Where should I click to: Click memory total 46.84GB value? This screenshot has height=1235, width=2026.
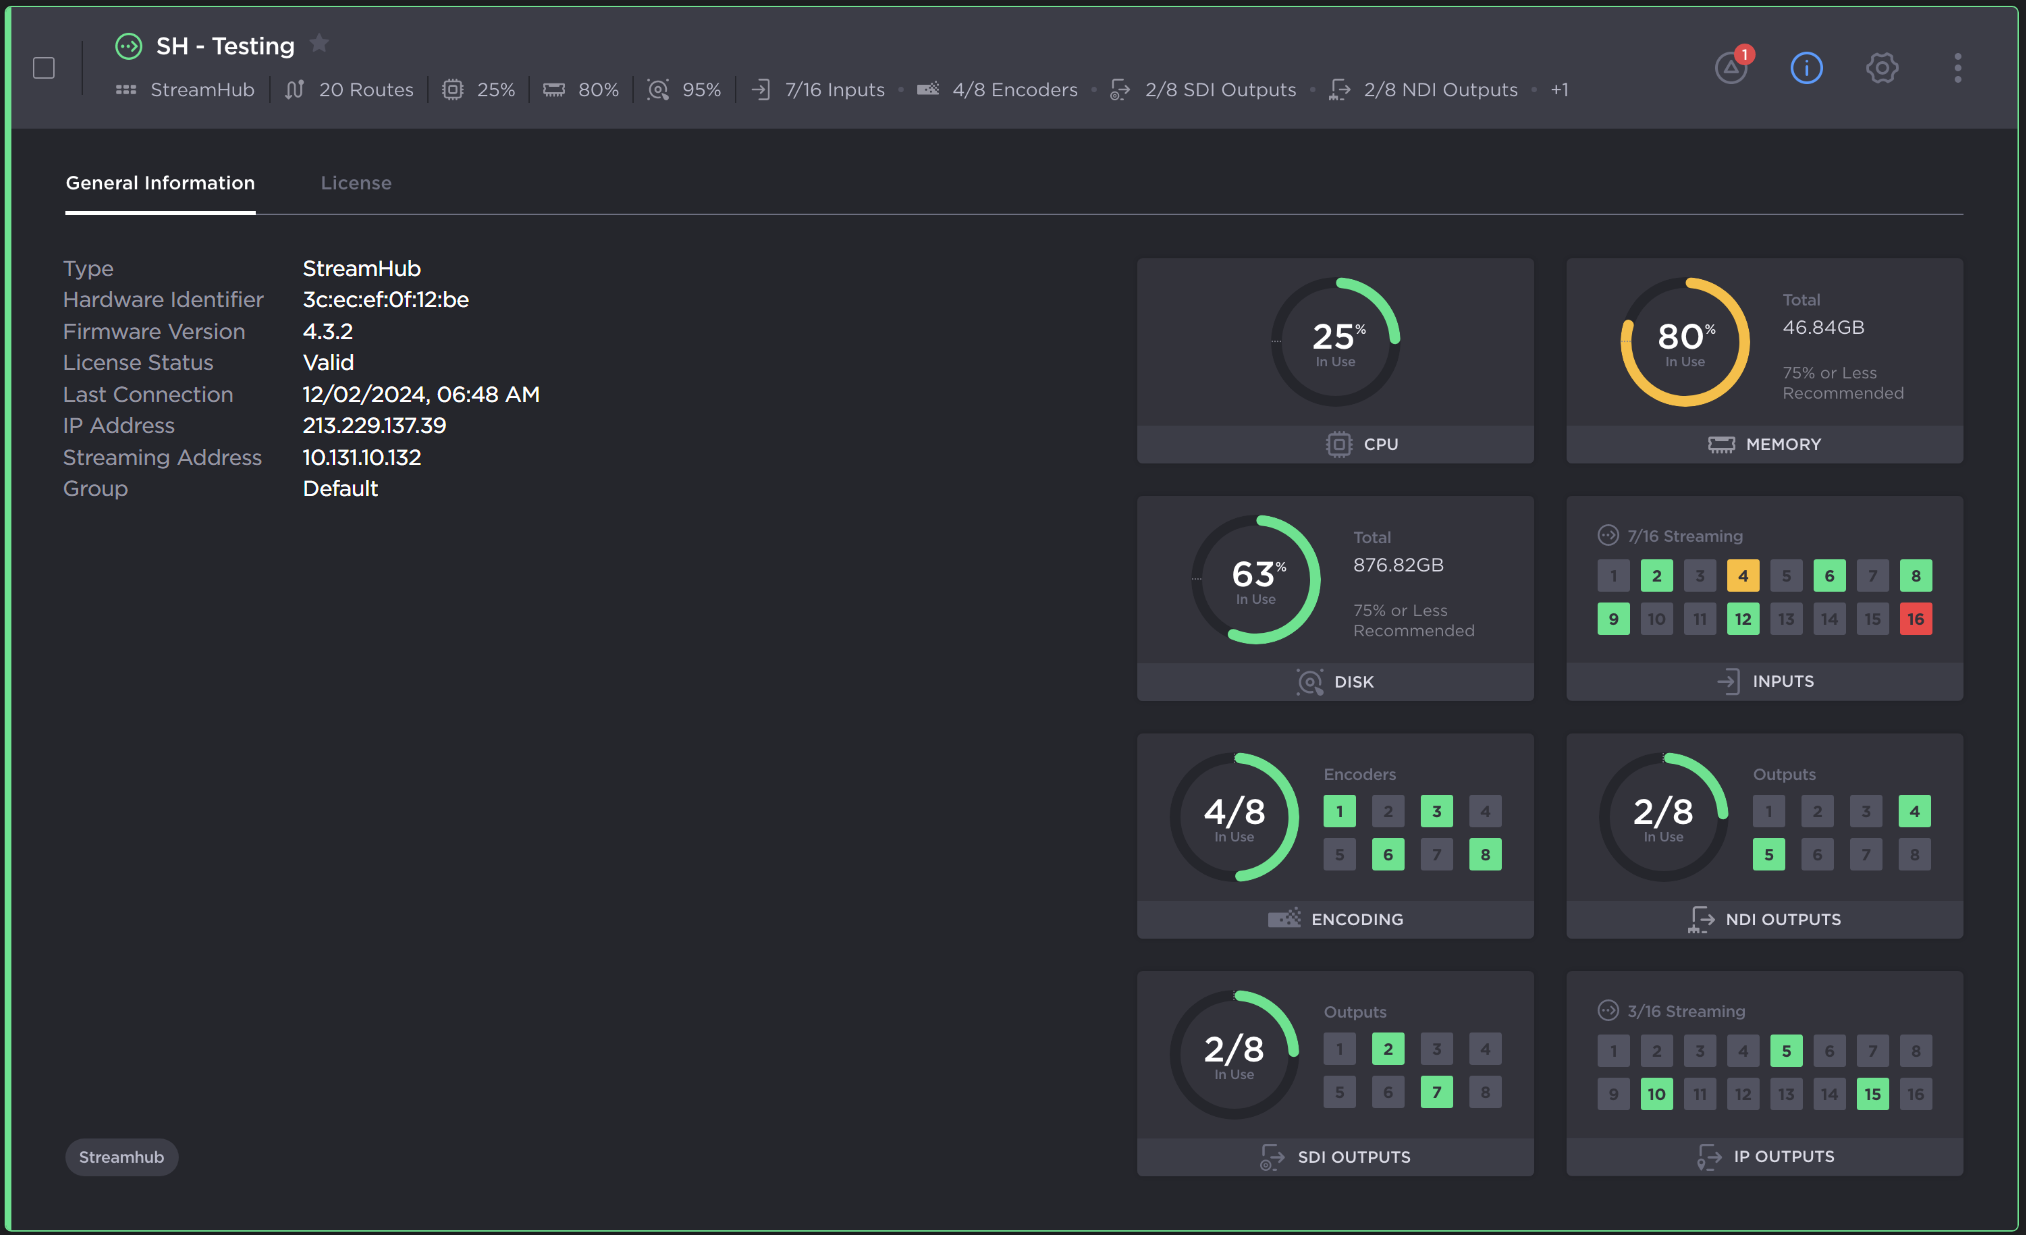(1824, 328)
